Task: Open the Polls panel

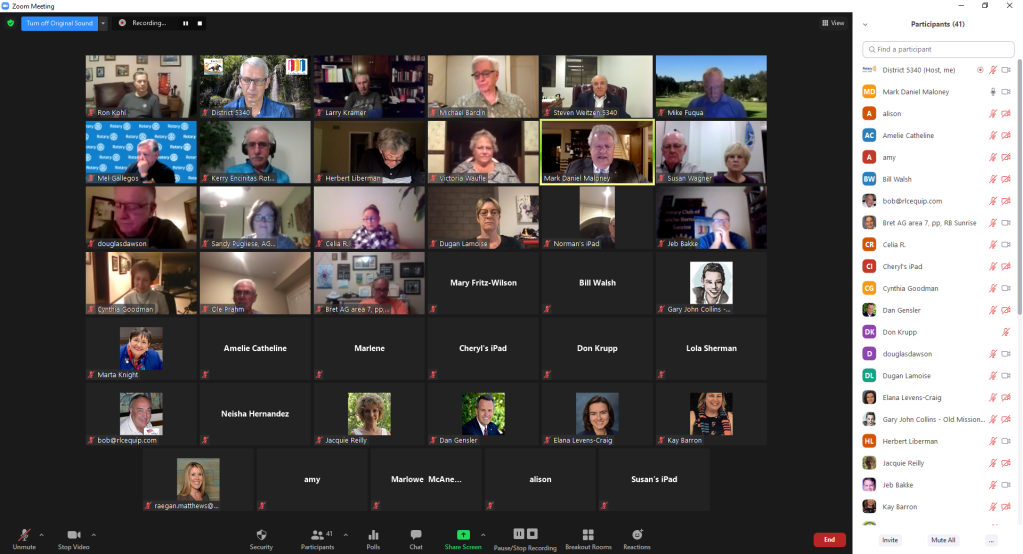Action: [373, 535]
